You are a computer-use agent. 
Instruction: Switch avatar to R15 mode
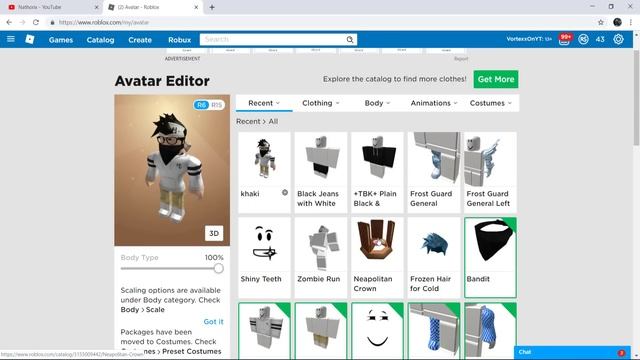[x=216, y=105]
